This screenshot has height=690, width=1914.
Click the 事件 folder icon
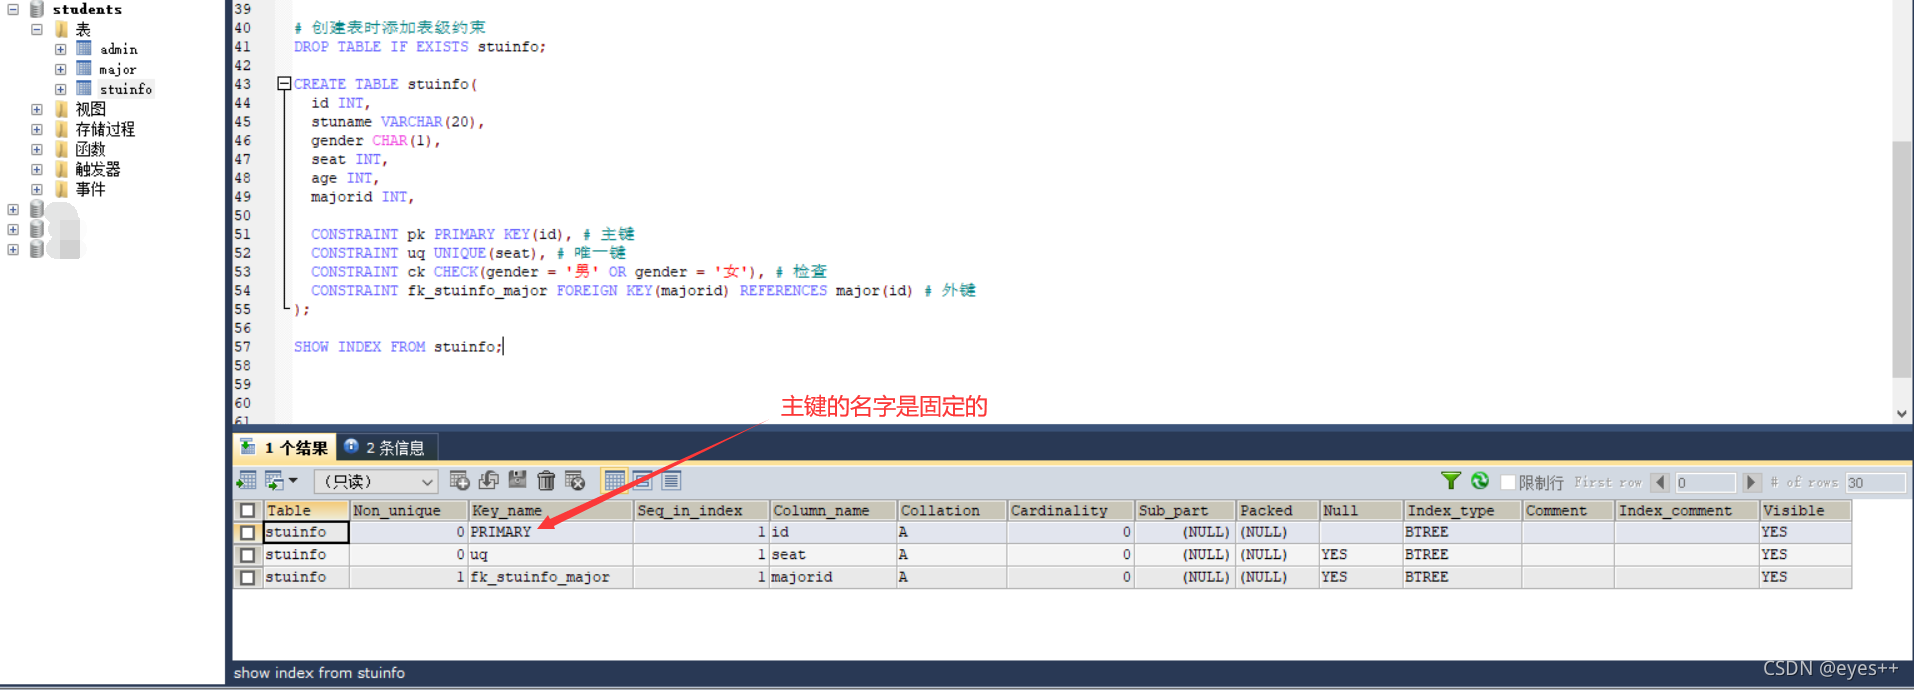click(x=62, y=188)
